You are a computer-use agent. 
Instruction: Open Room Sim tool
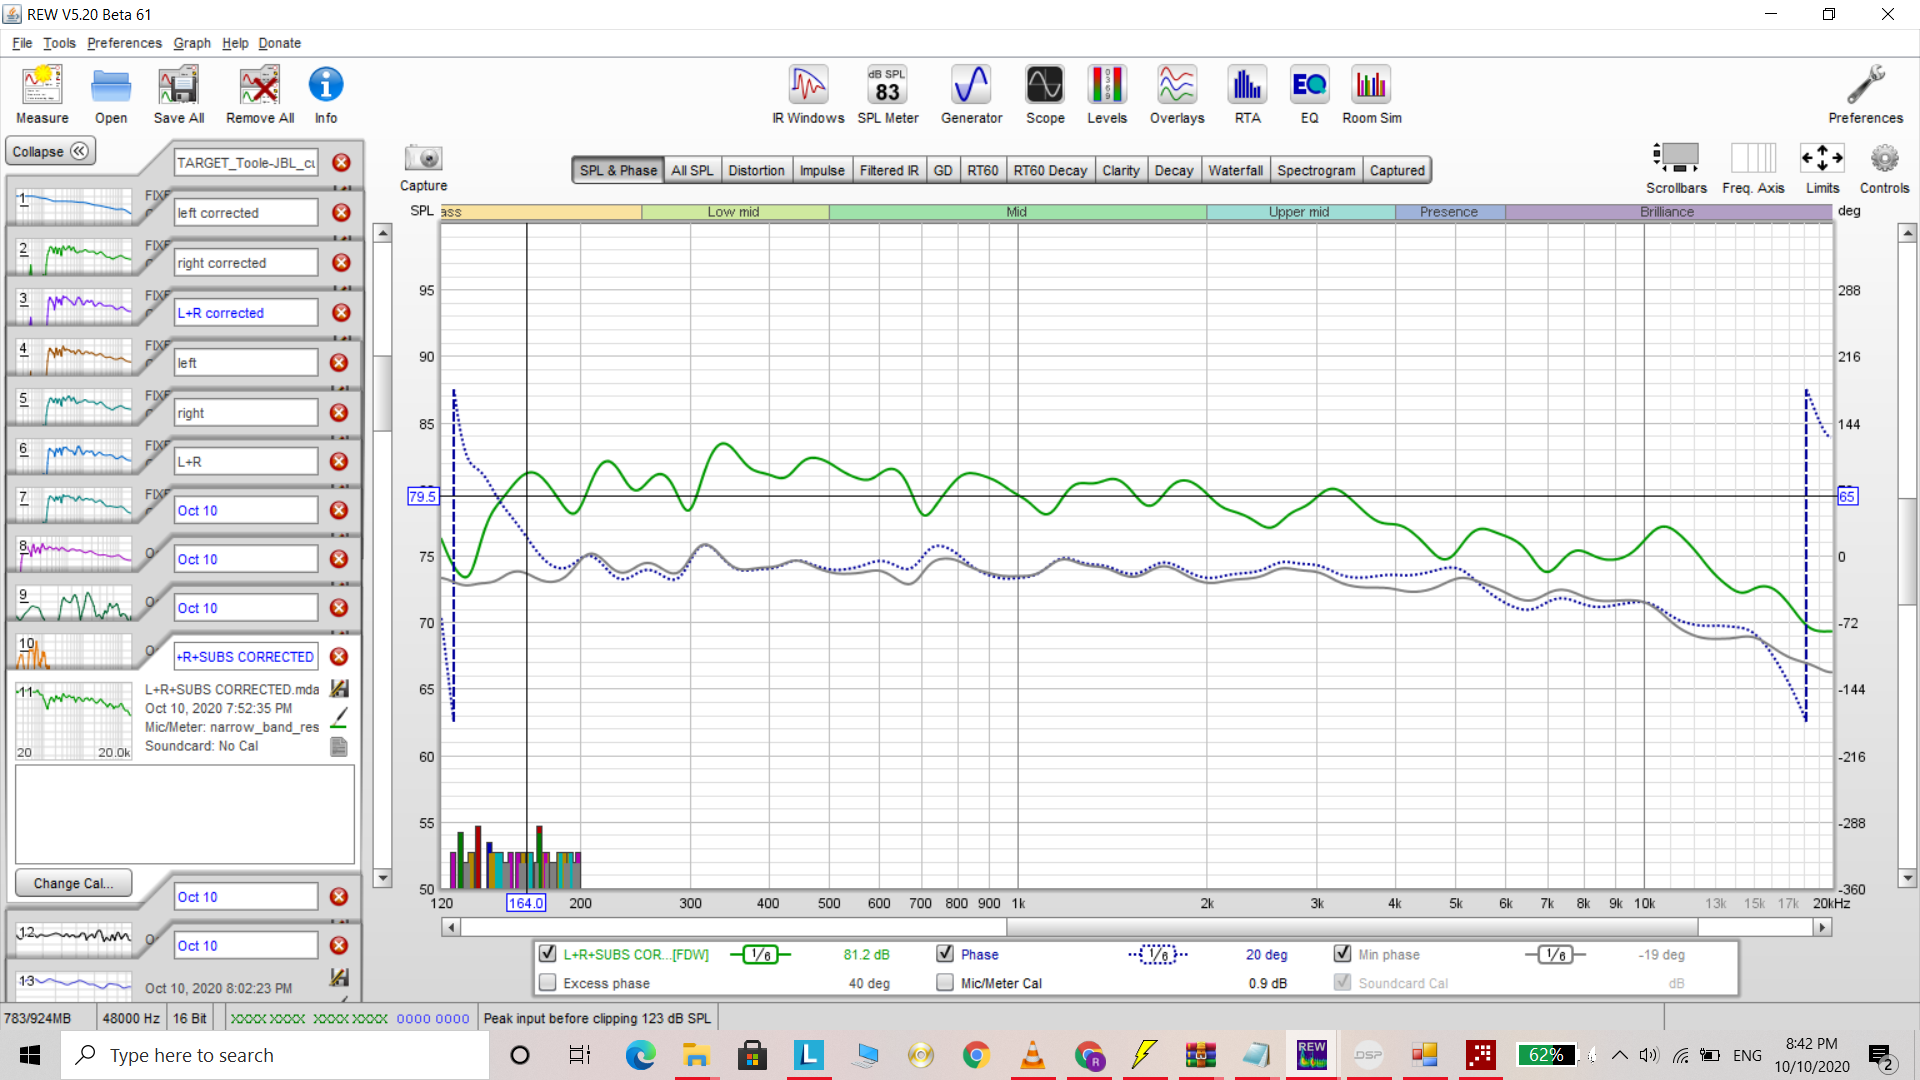coord(1371,95)
